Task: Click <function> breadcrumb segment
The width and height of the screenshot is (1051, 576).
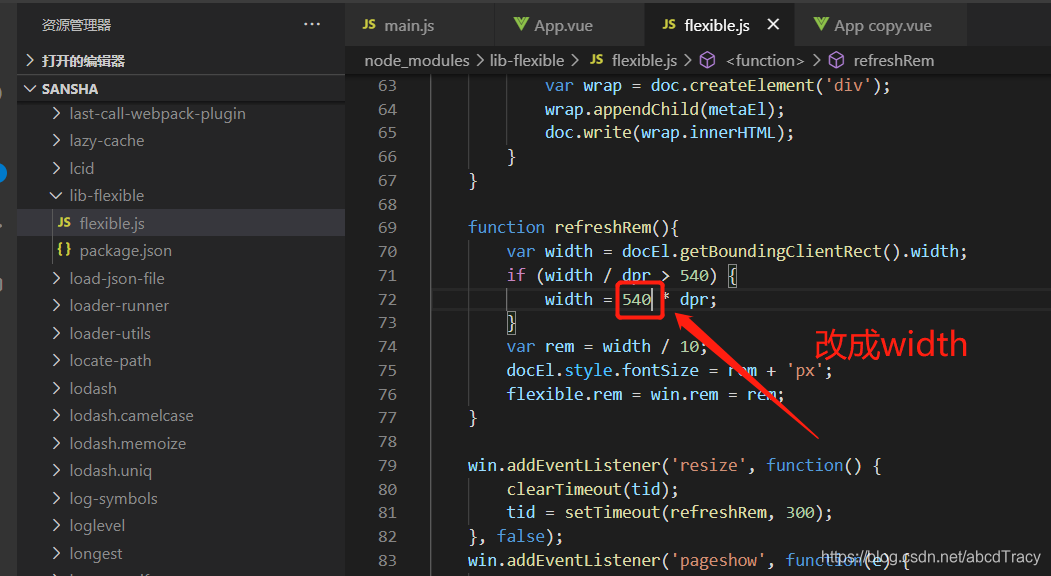Action: [765, 60]
